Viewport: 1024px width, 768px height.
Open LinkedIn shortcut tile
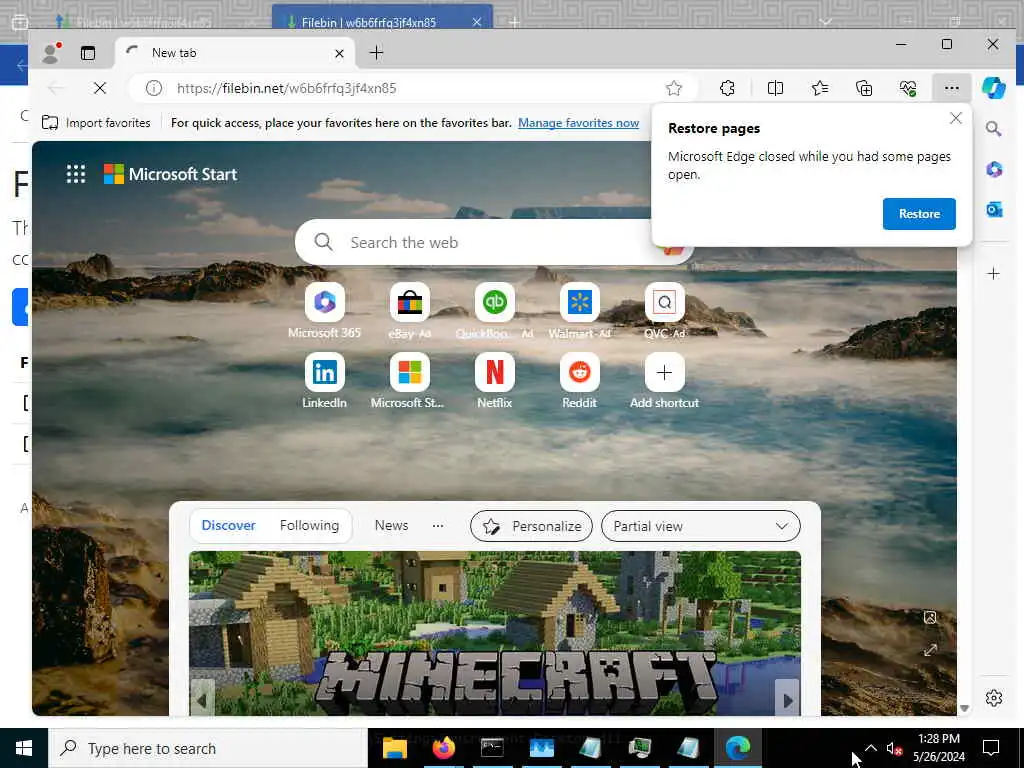(x=325, y=381)
